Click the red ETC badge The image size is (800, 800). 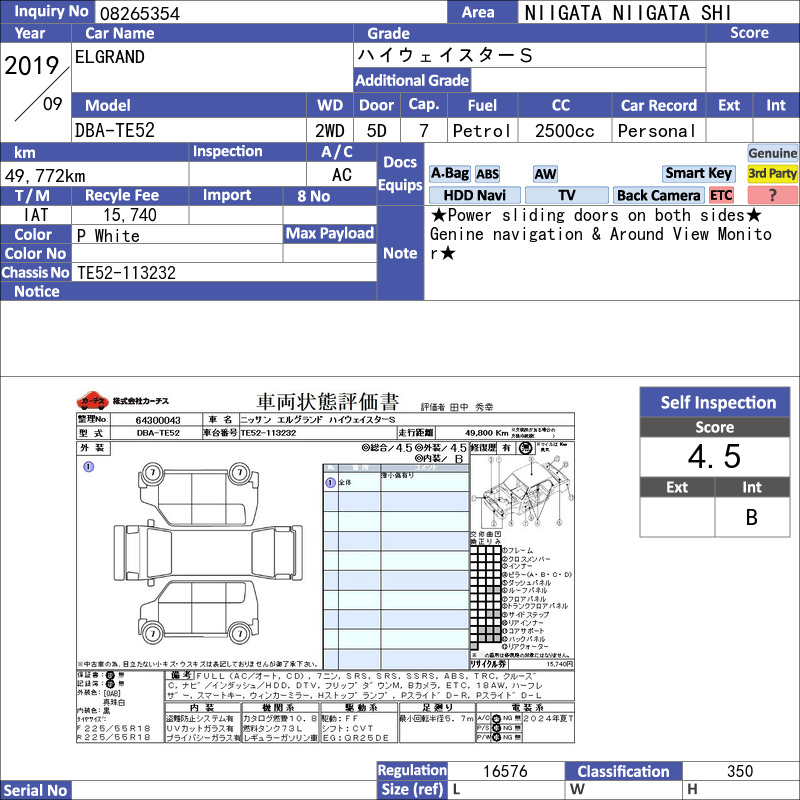click(721, 196)
